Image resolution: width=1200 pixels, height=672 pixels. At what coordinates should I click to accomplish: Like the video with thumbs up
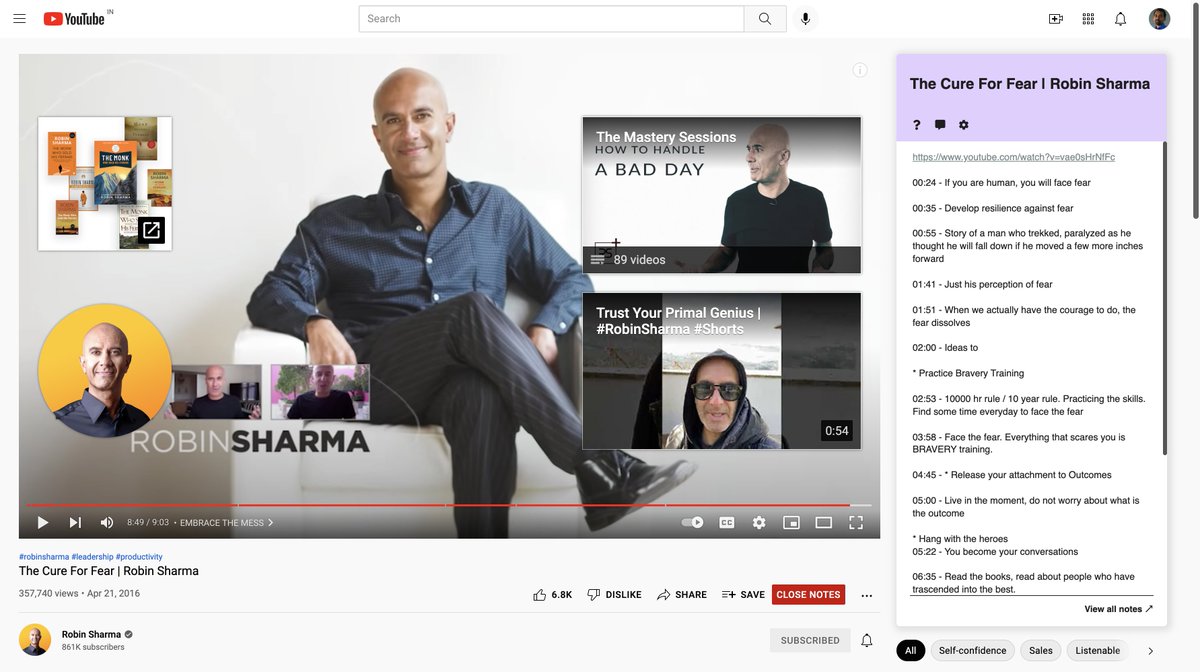tap(553, 595)
